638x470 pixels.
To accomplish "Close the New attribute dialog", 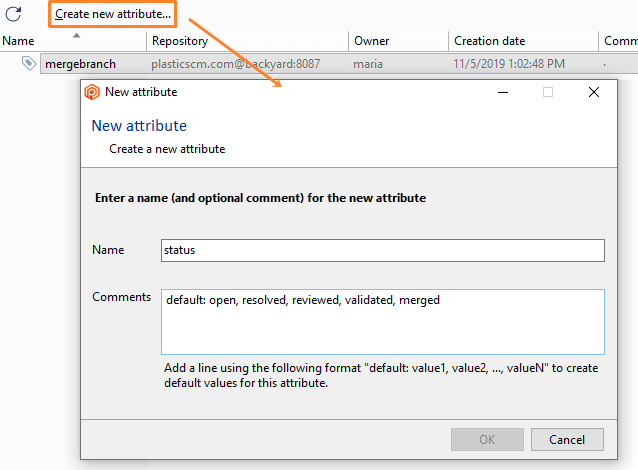I will click(594, 92).
